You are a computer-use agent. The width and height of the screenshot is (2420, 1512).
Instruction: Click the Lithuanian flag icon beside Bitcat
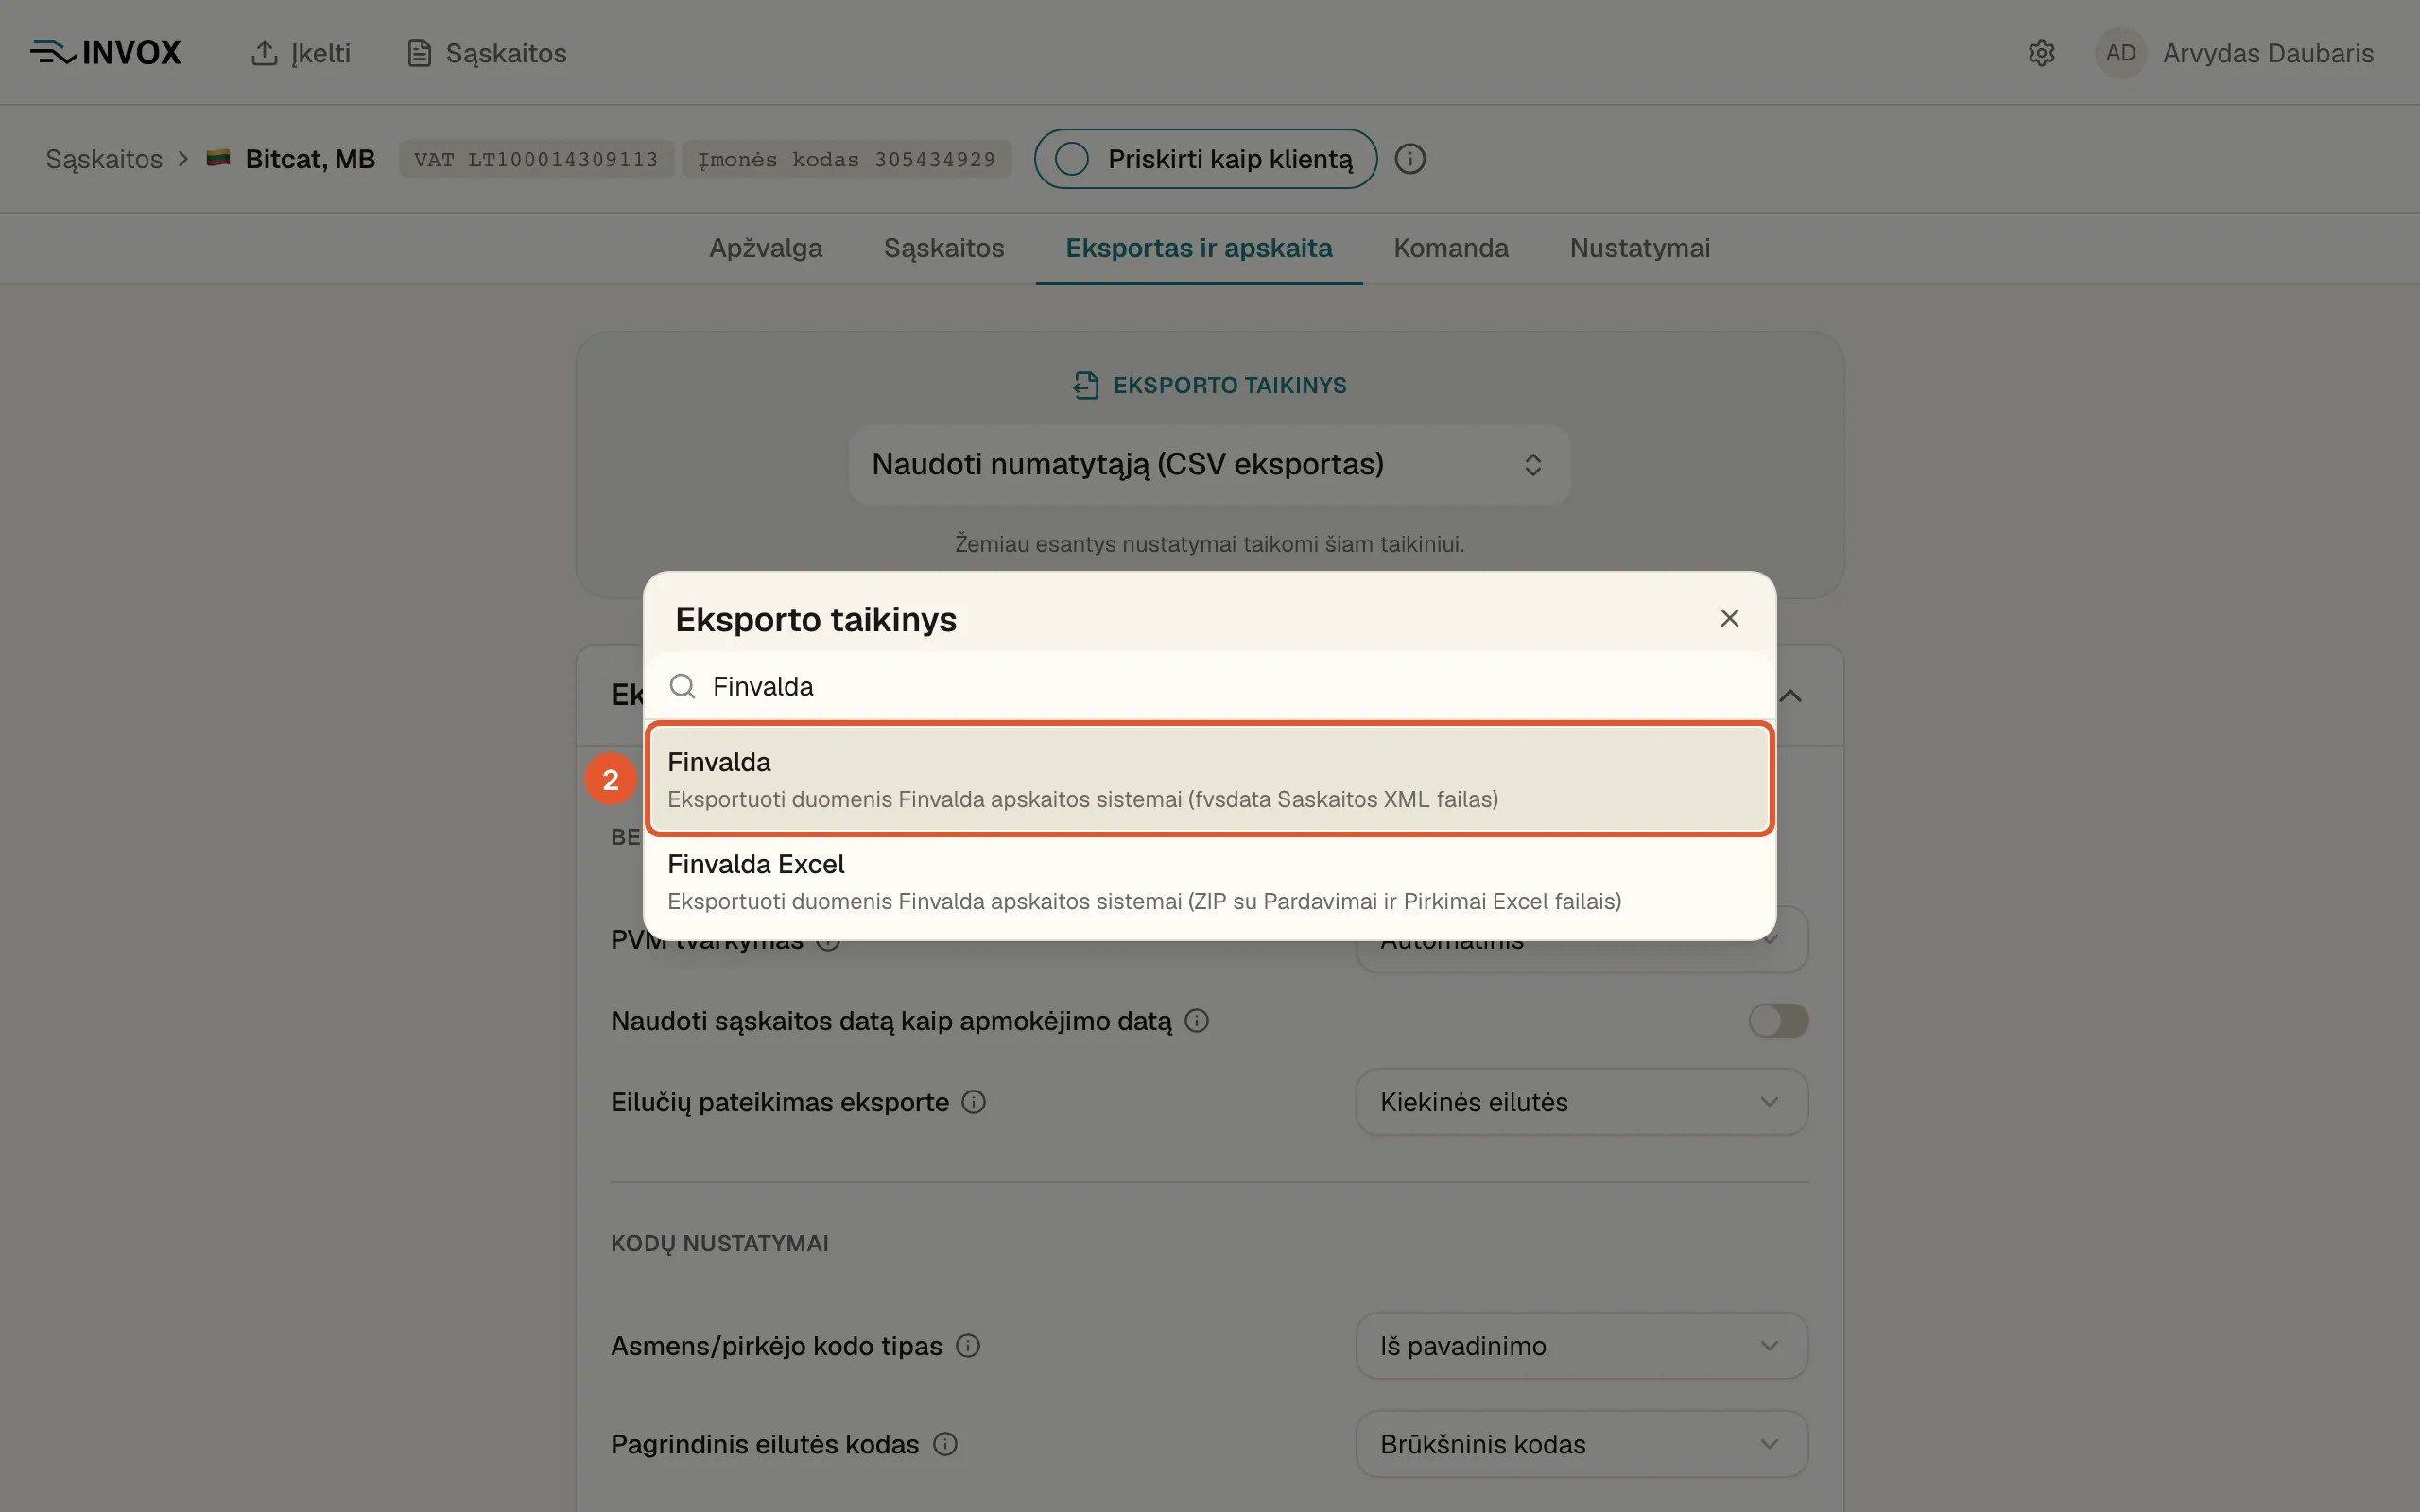(x=218, y=158)
